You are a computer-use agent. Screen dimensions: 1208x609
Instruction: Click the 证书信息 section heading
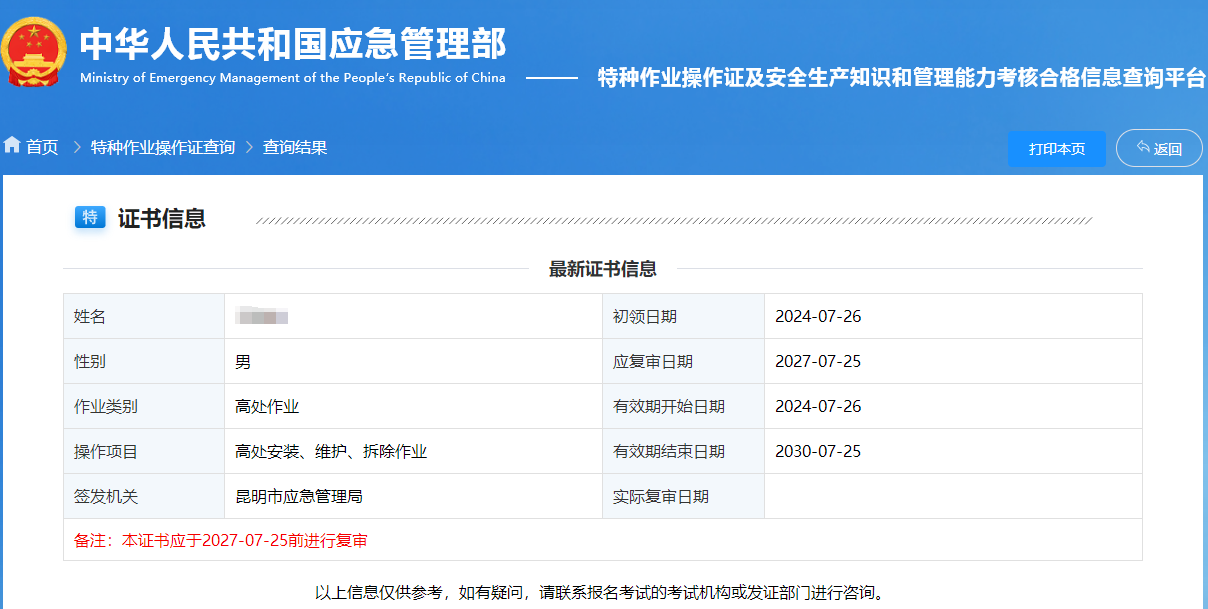162,219
